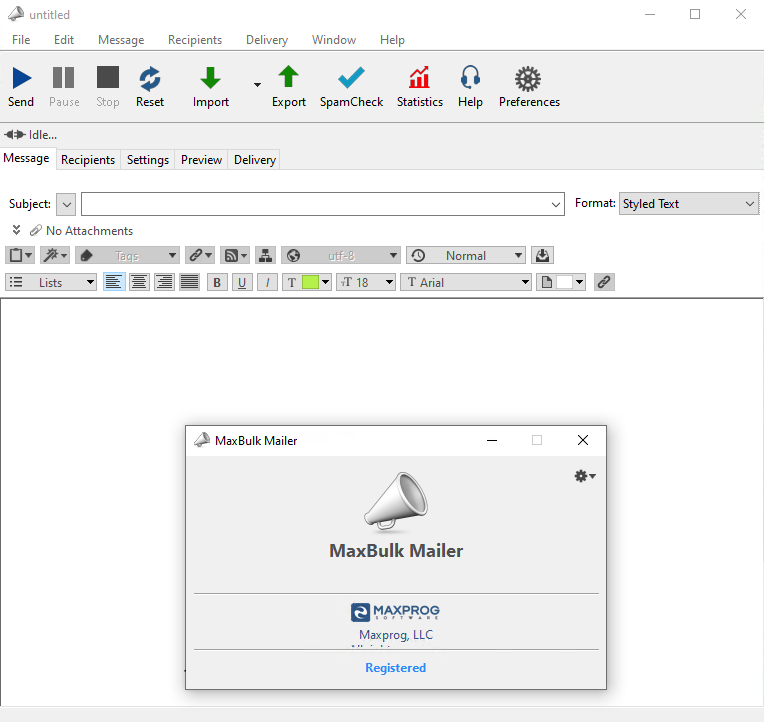Screen dimensions: 764x722
Task: Toggle bold formatting
Action: tap(217, 282)
